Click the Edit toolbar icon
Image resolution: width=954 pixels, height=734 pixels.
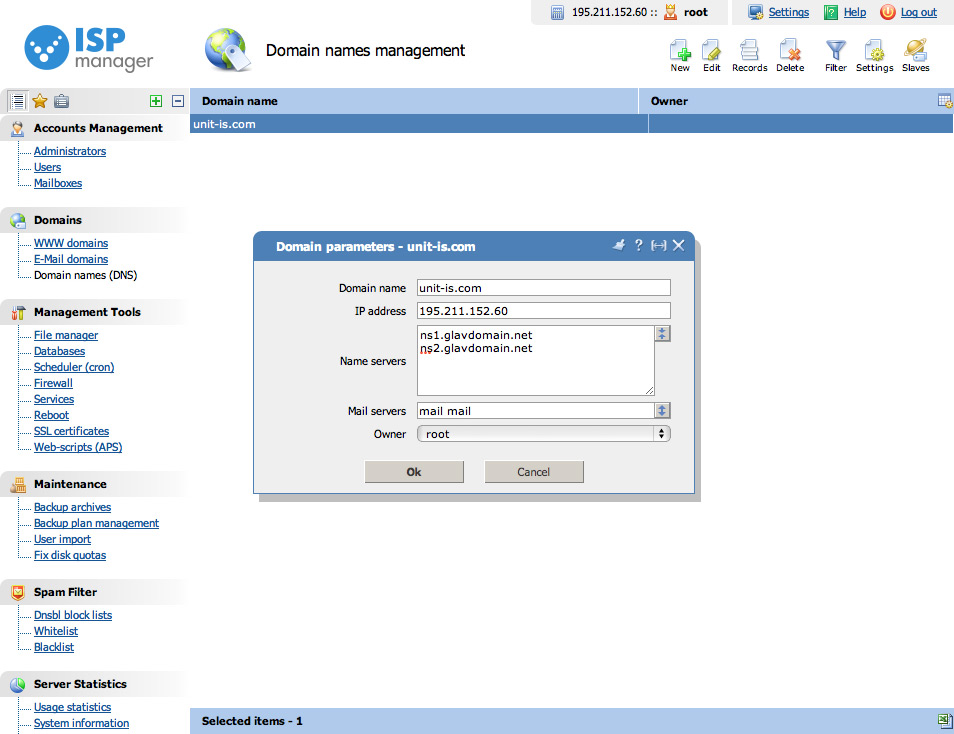(x=711, y=54)
